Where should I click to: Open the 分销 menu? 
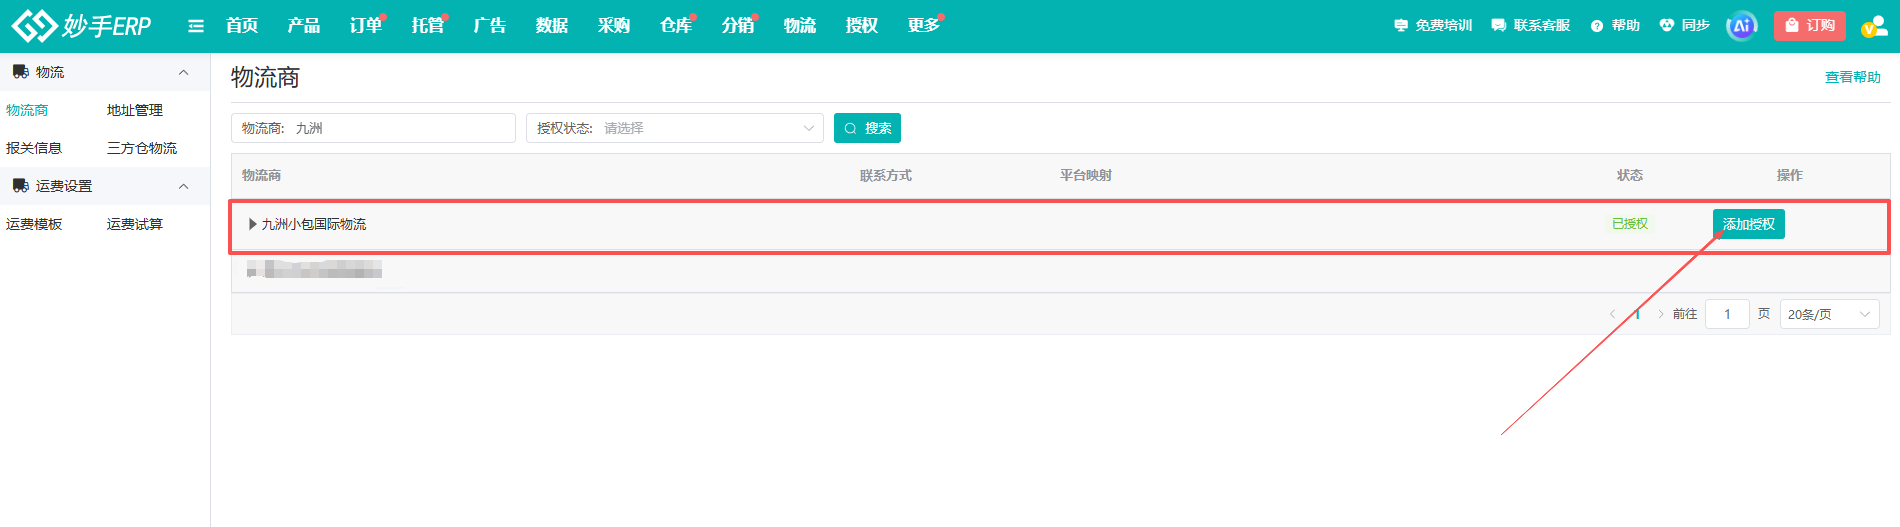coord(738,26)
